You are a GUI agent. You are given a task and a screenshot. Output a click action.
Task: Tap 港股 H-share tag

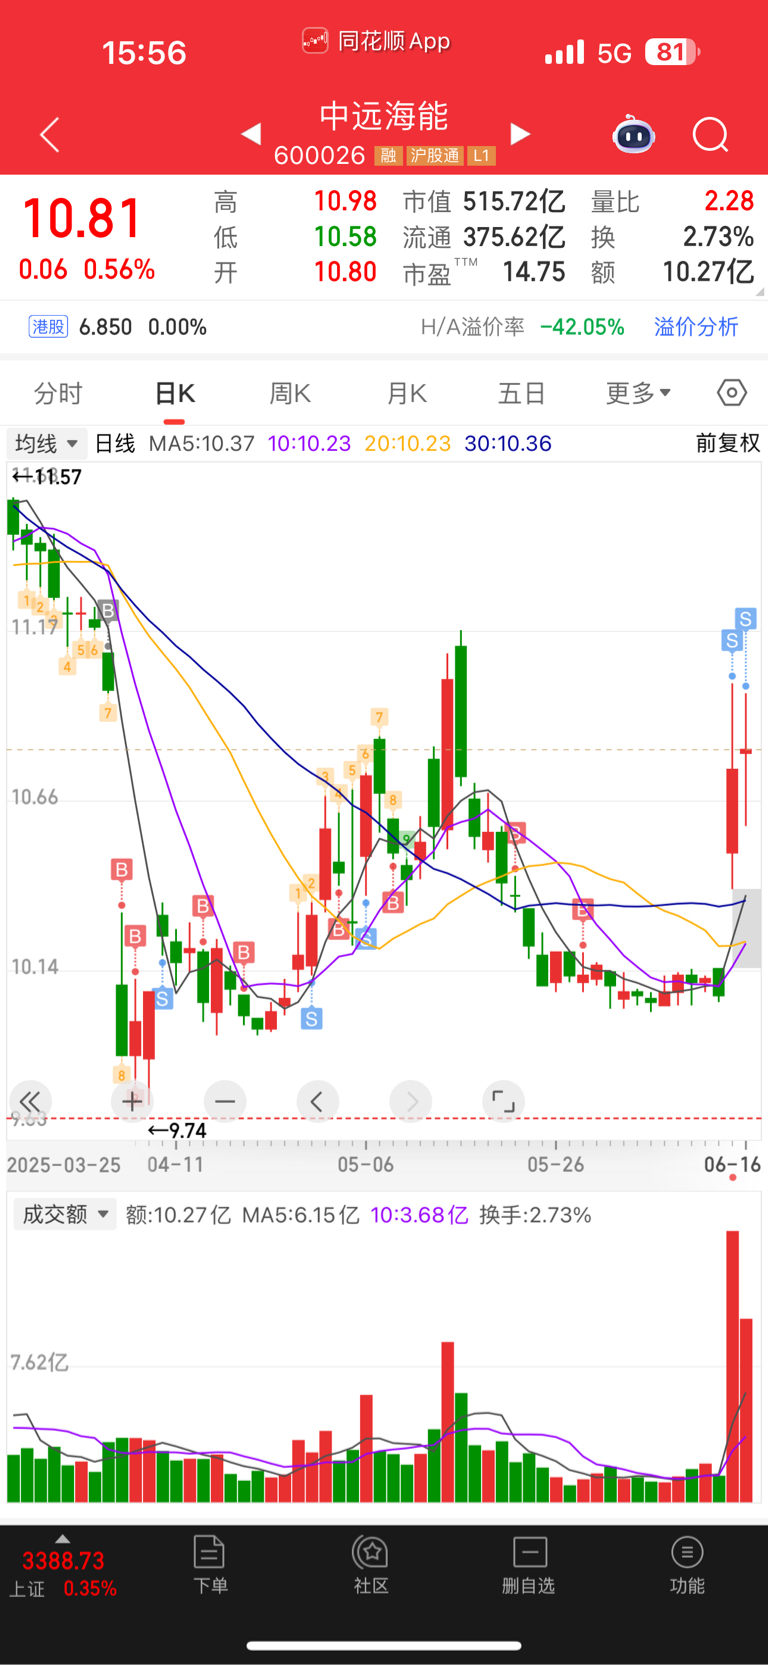point(48,327)
